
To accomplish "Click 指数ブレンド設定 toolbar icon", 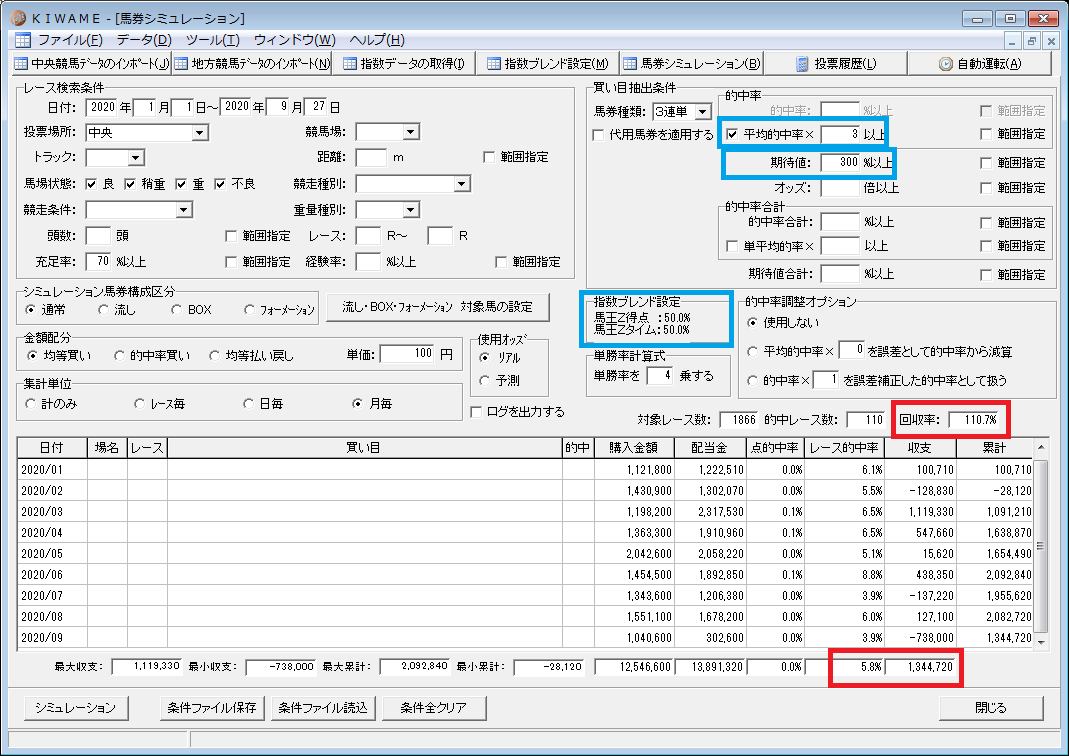I will coord(494,63).
